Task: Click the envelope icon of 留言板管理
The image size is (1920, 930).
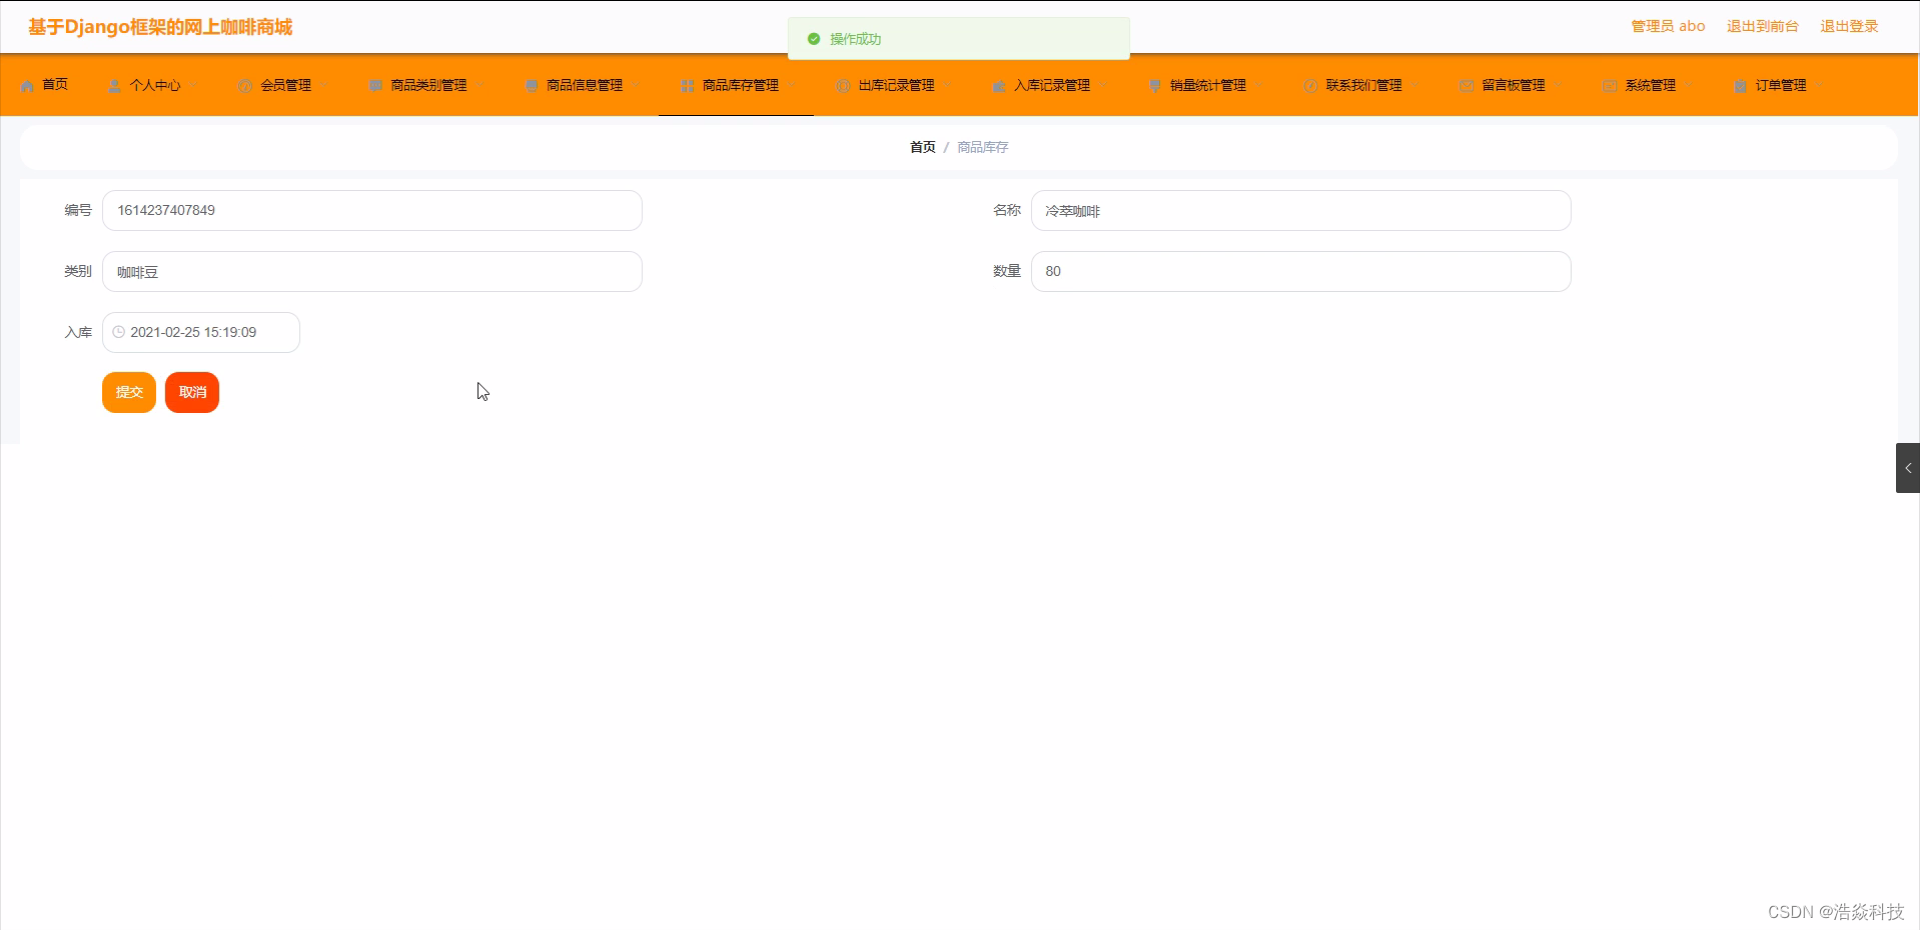Action: coord(1466,85)
